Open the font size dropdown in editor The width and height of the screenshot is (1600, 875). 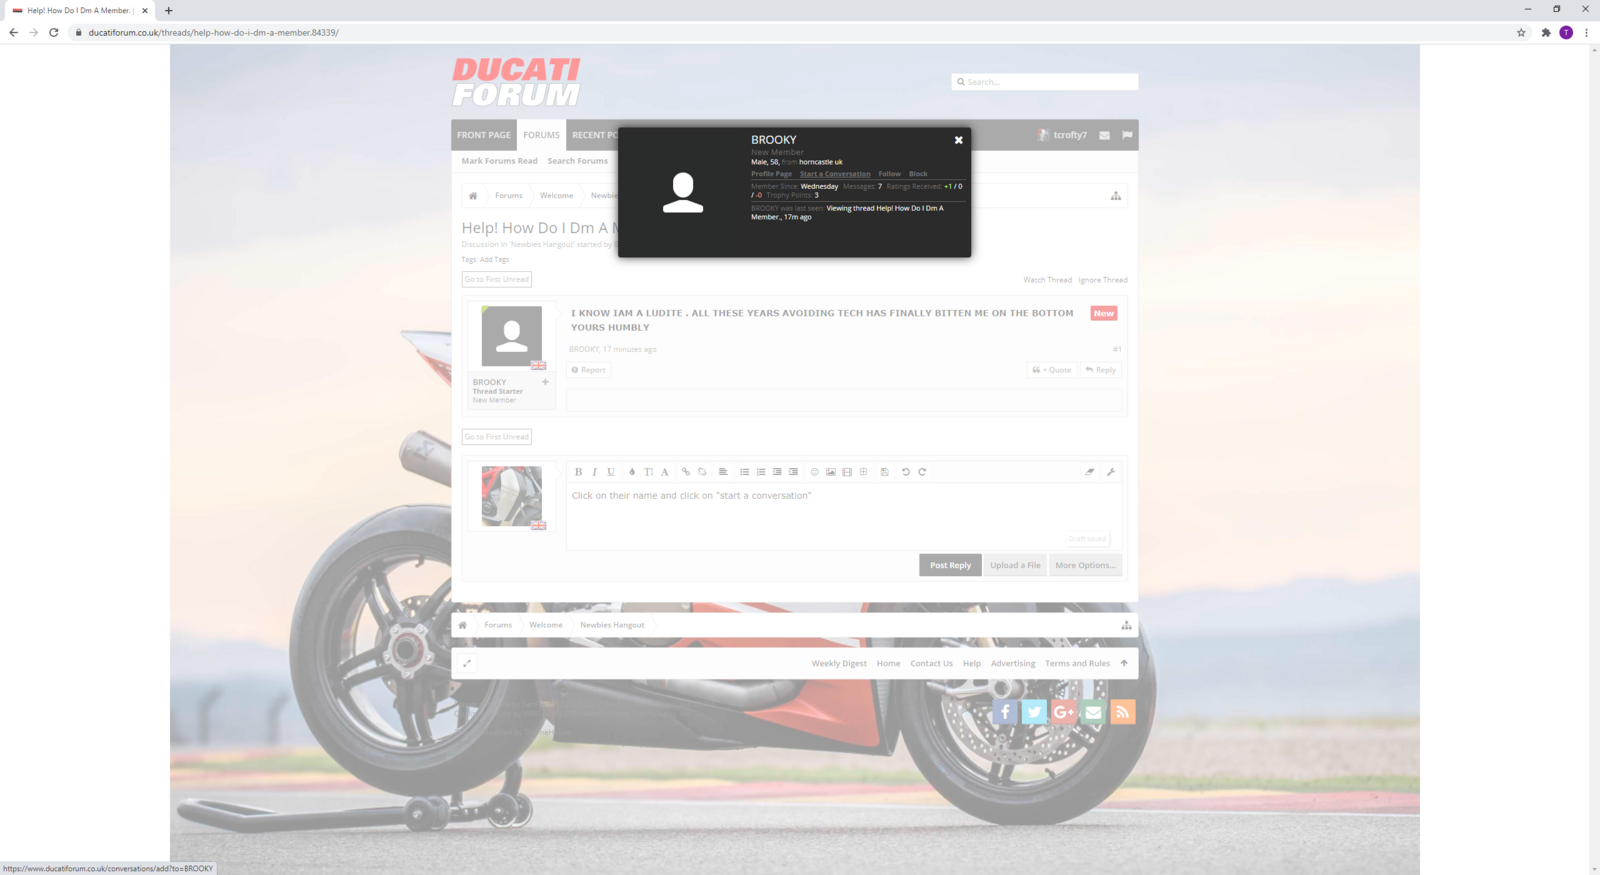coord(648,472)
